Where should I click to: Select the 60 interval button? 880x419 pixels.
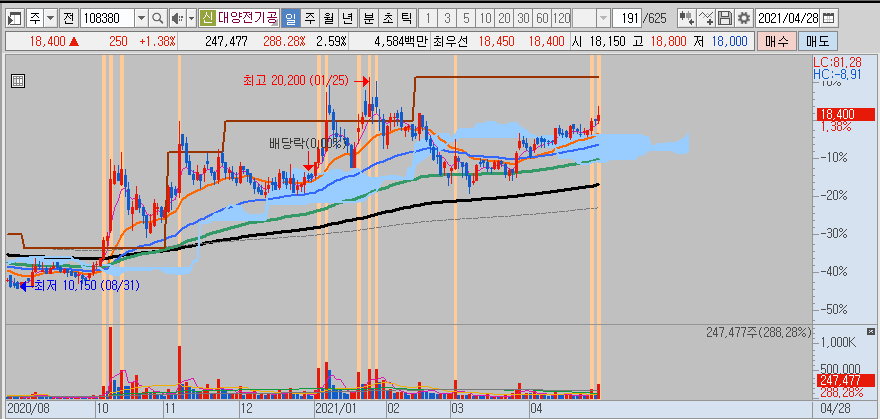[541, 18]
